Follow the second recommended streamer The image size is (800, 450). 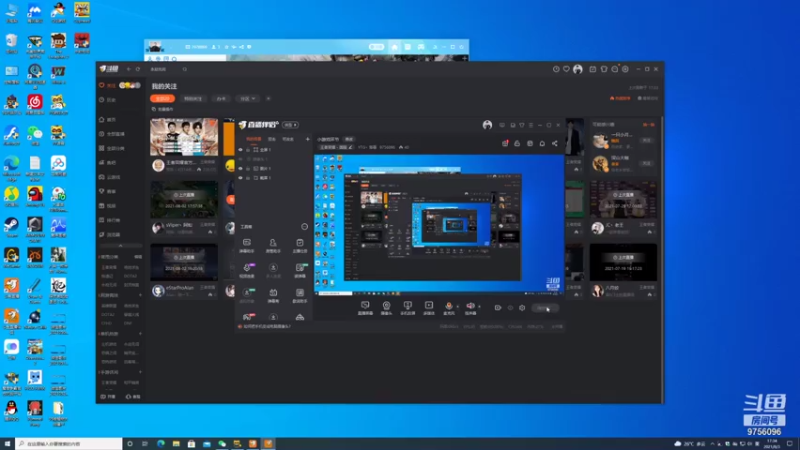[646, 163]
